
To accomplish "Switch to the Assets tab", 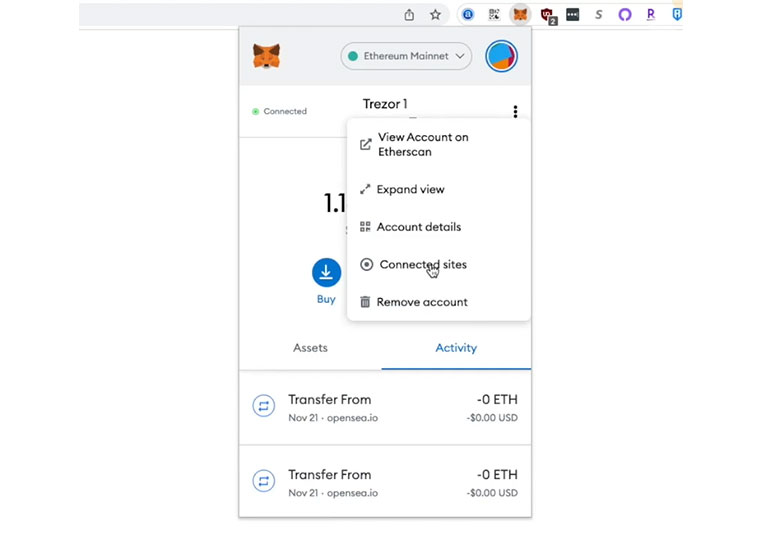I will [x=310, y=348].
